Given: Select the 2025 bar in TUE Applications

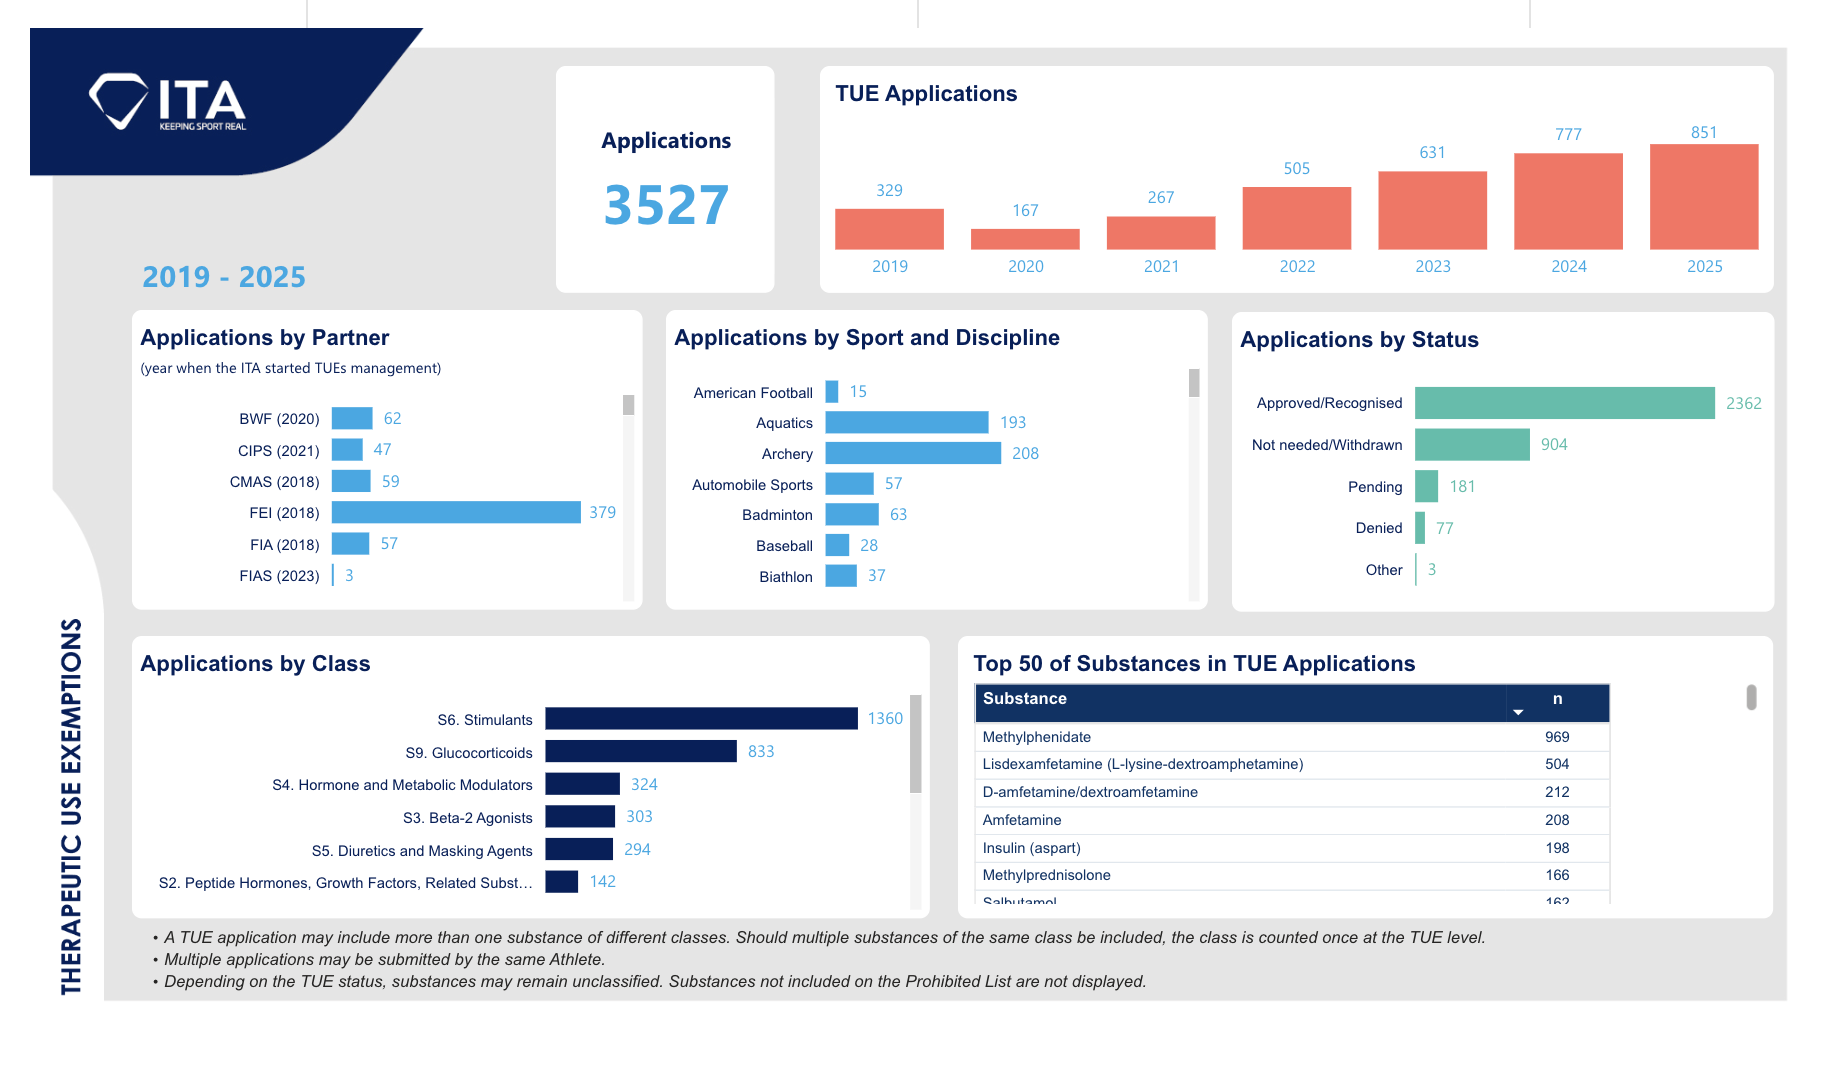Looking at the screenshot, I should [1703, 197].
